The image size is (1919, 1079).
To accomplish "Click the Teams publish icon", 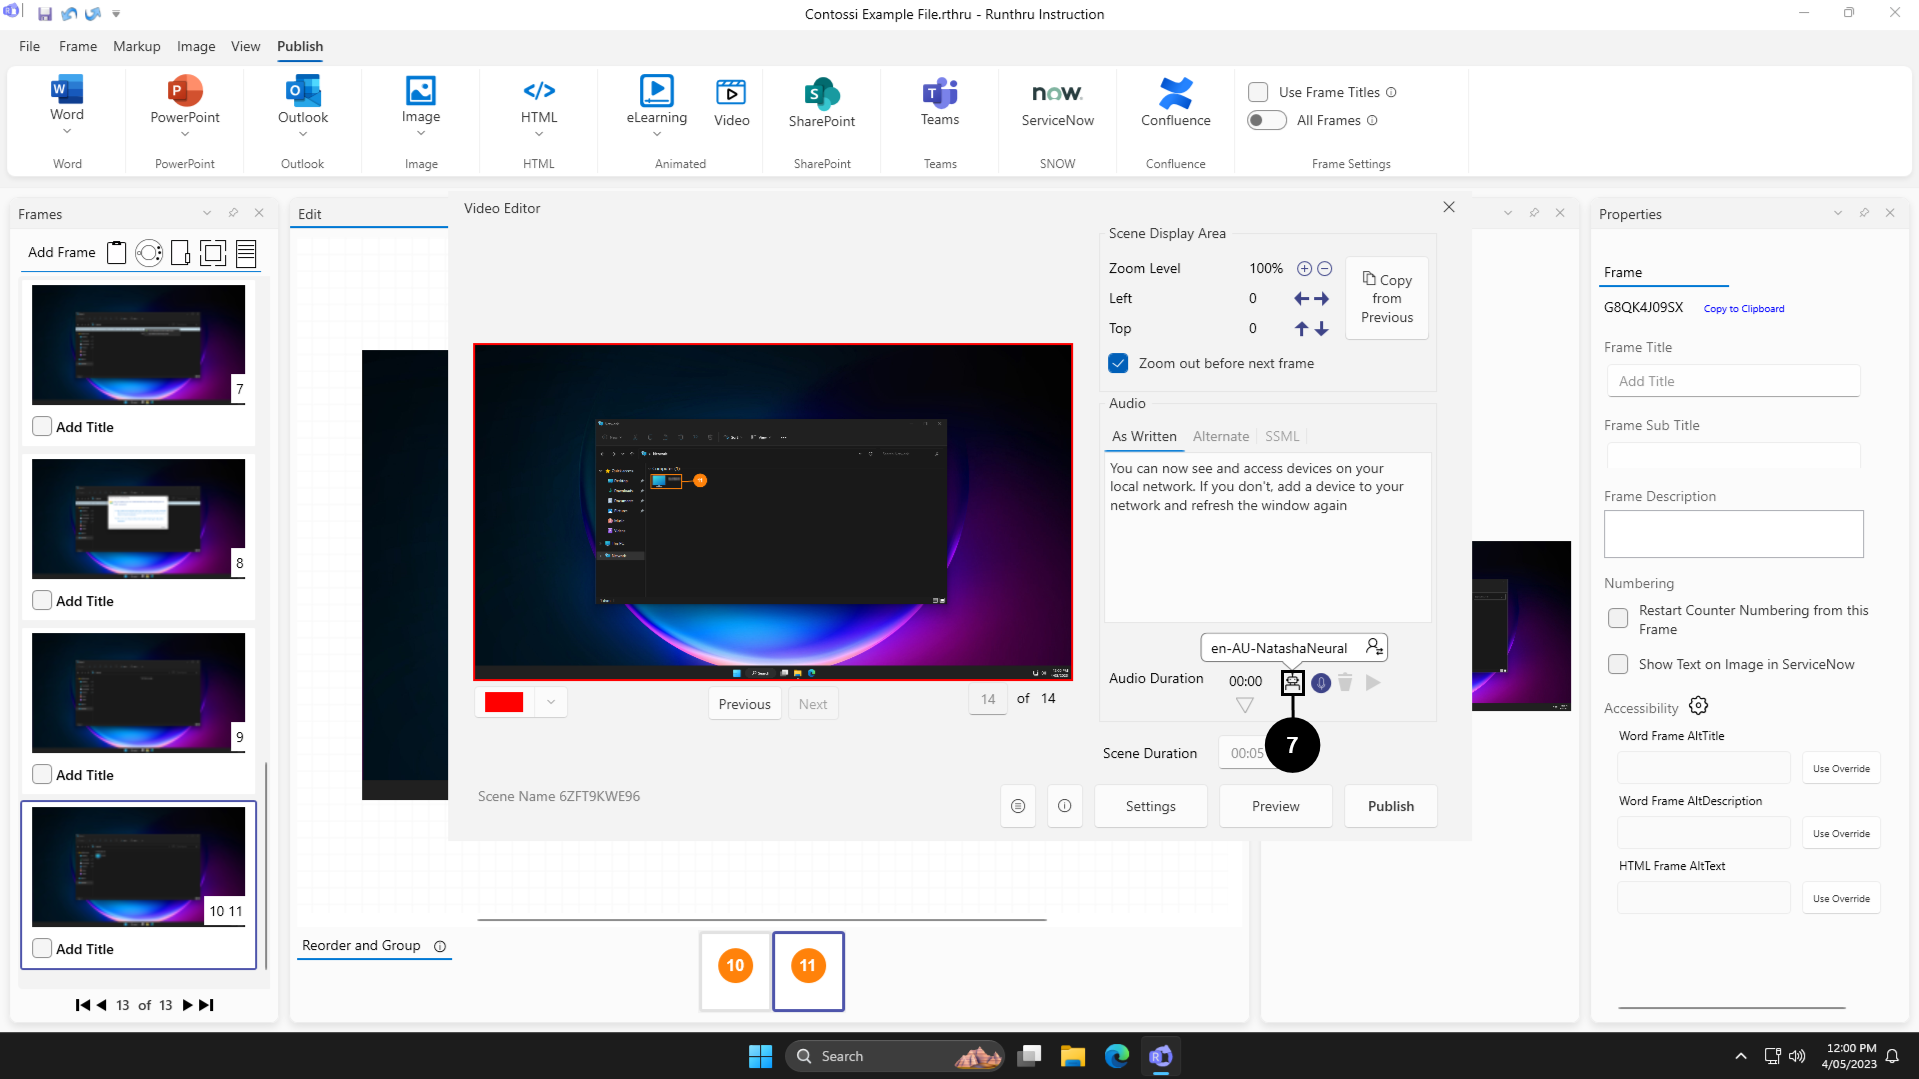I will click(x=939, y=94).
